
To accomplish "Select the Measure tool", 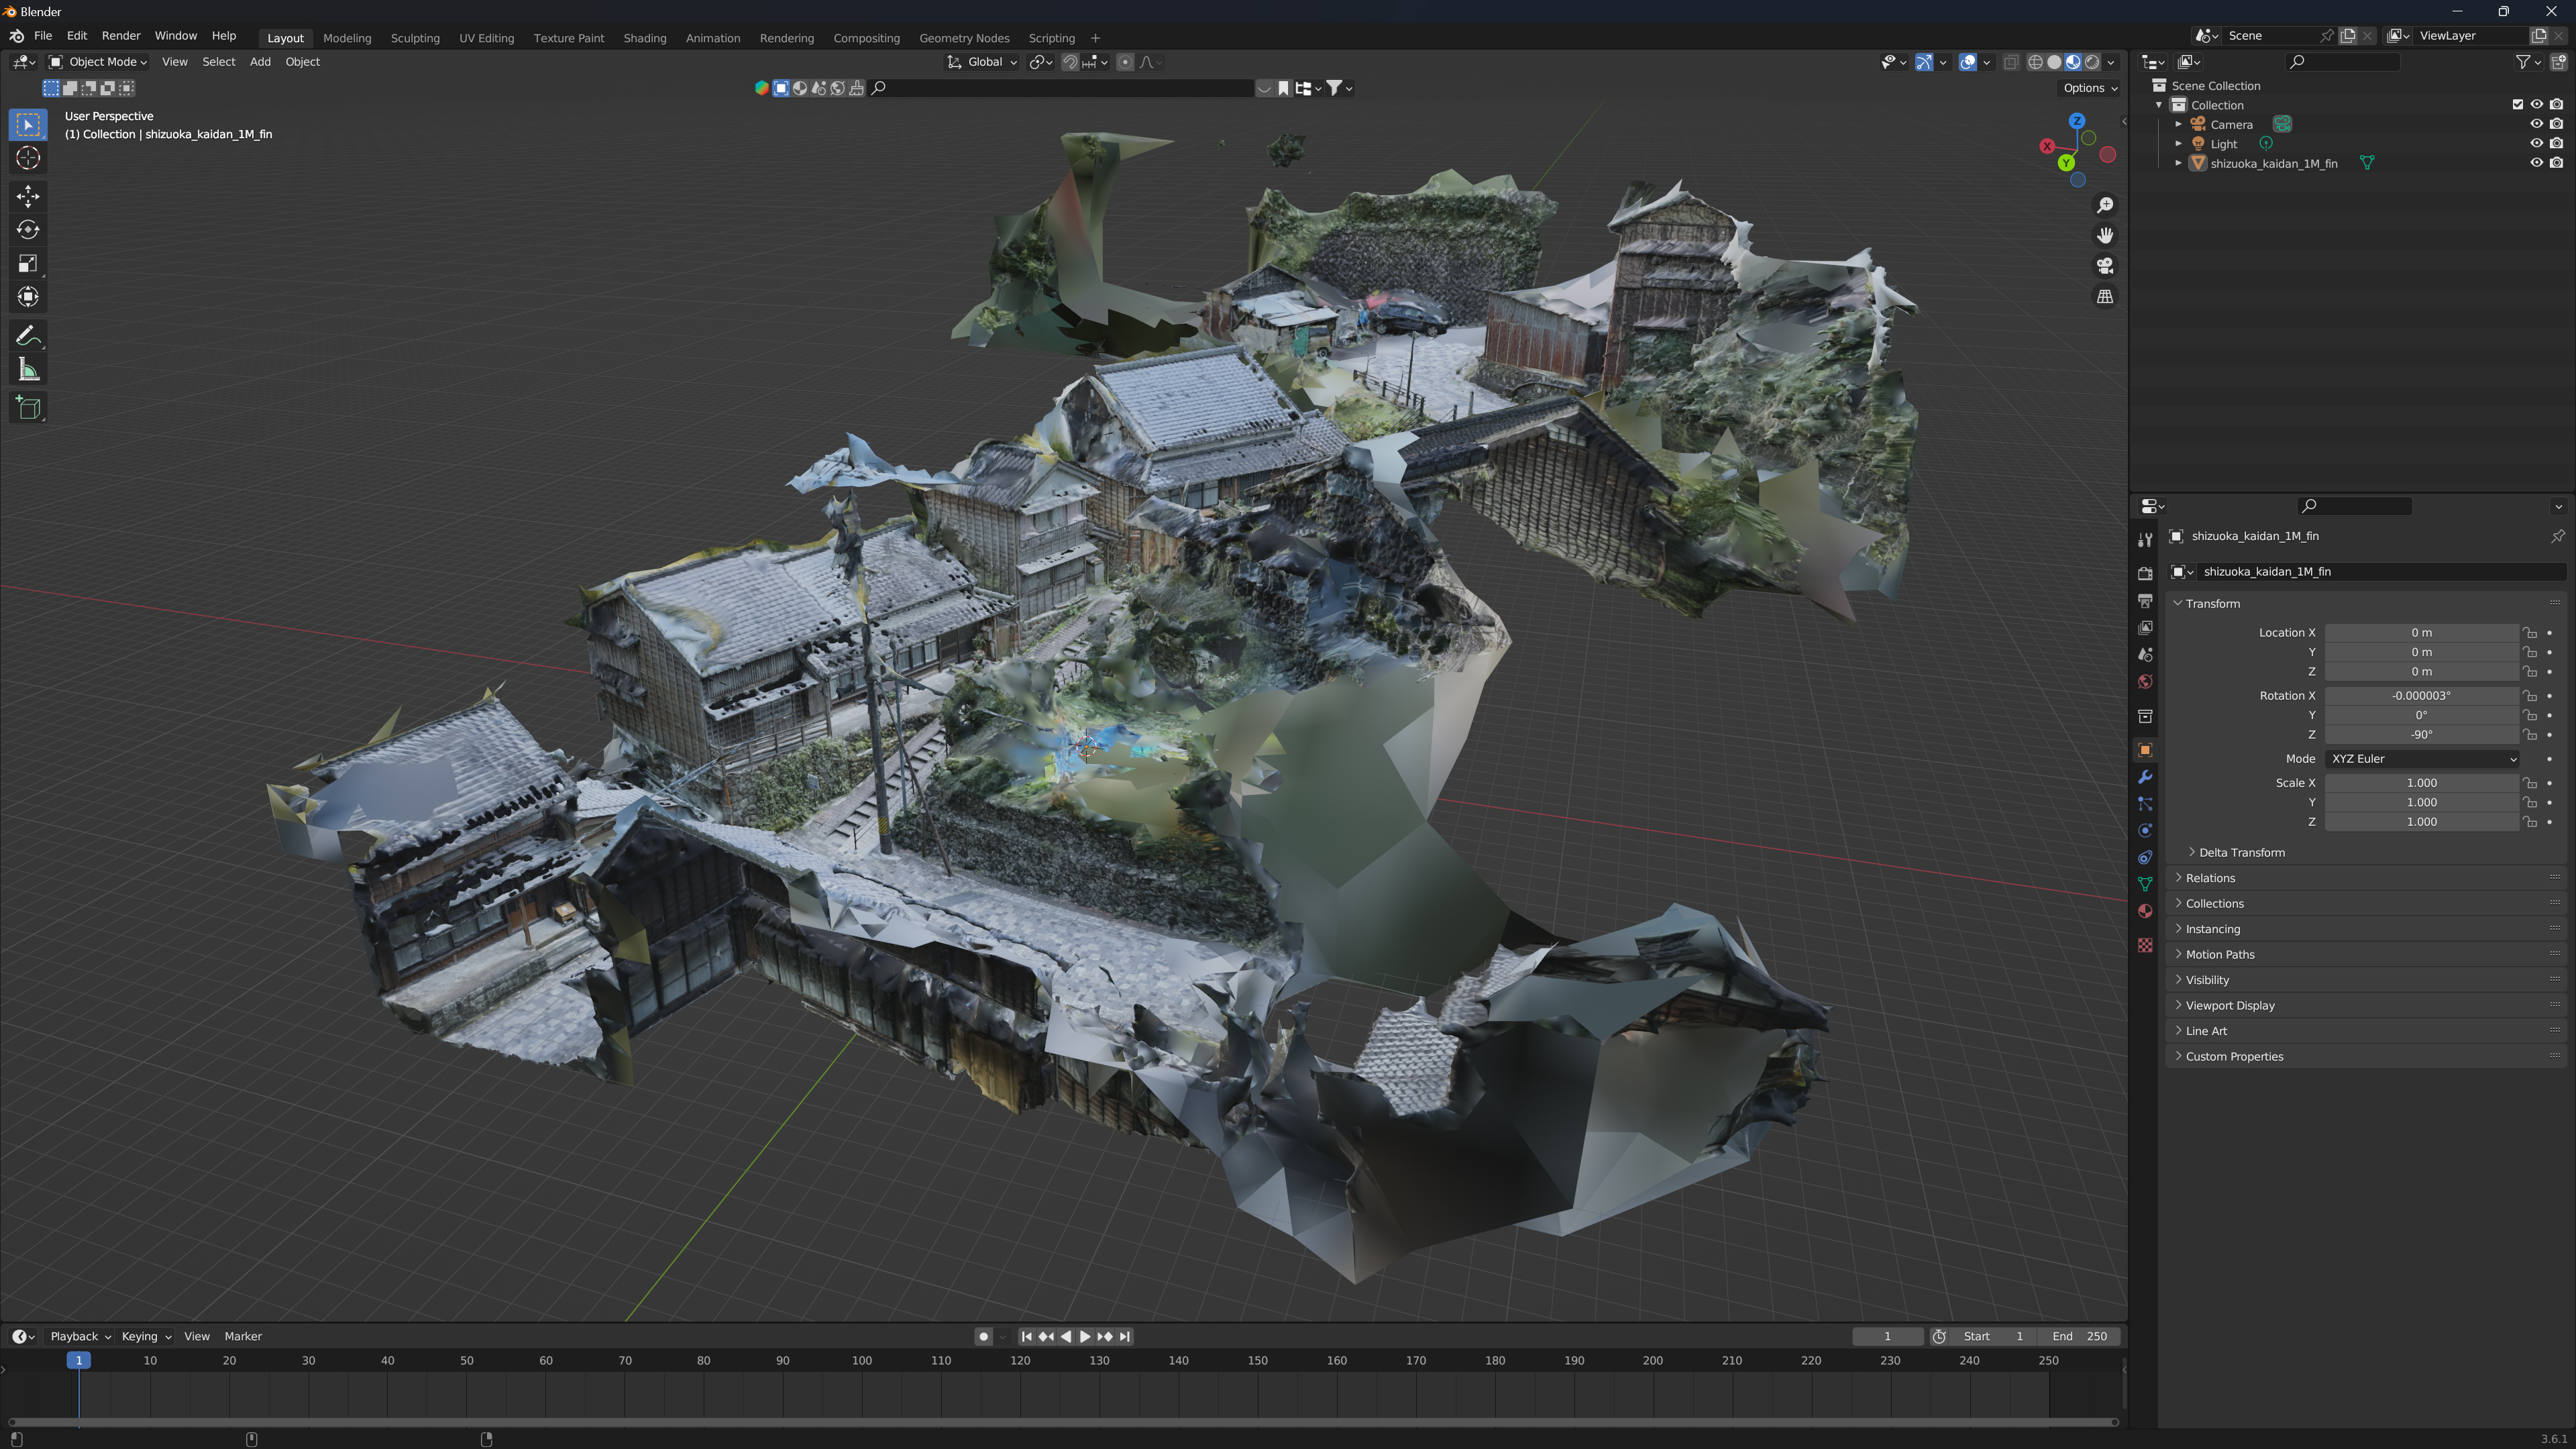I will click(28, 370).
